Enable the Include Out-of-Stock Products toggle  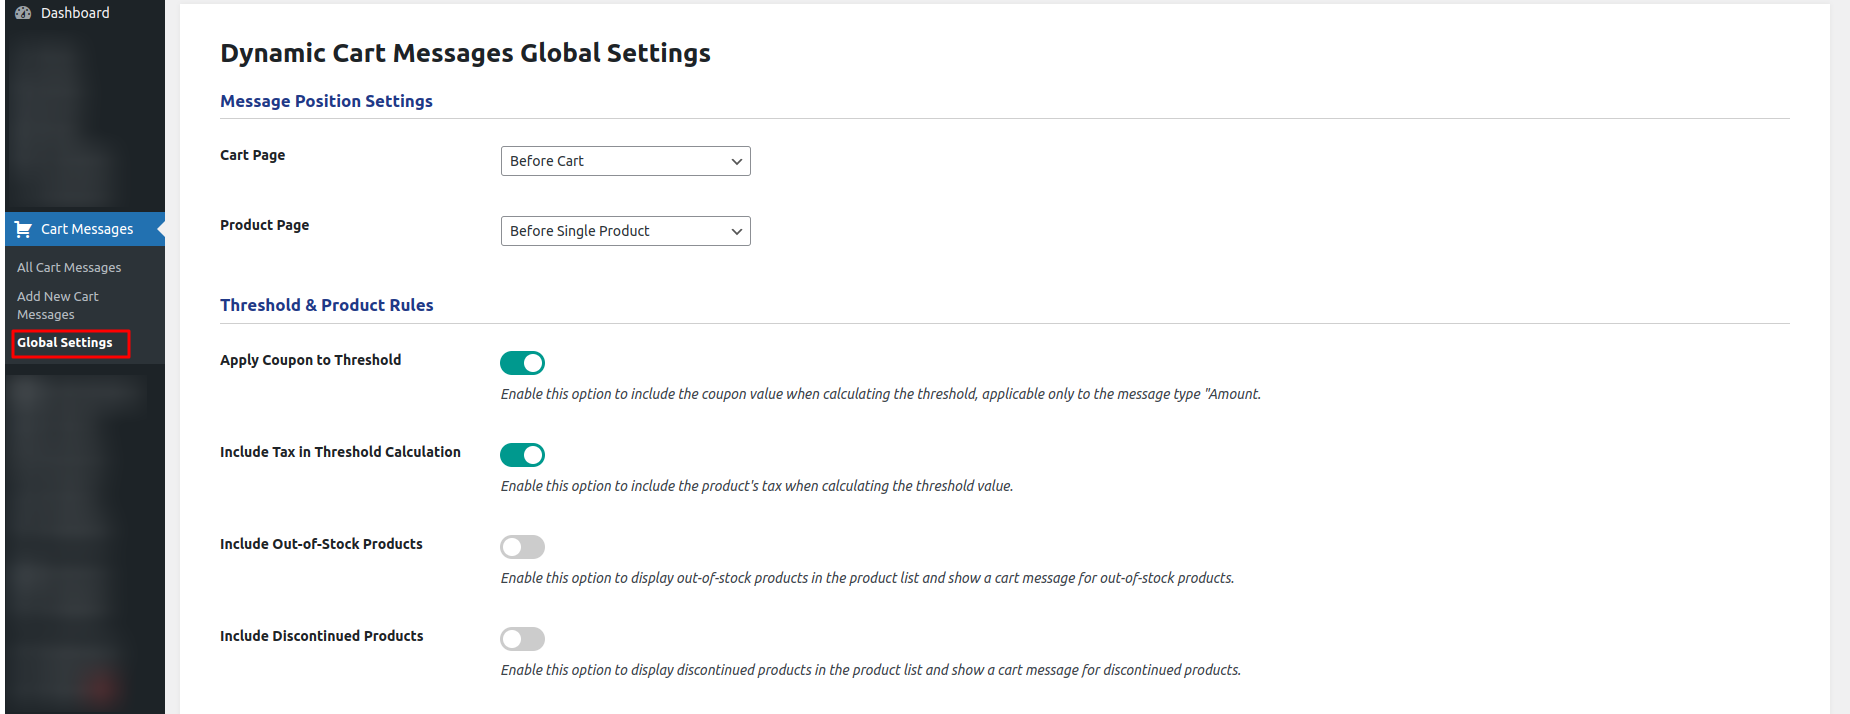tap(522, 547)
